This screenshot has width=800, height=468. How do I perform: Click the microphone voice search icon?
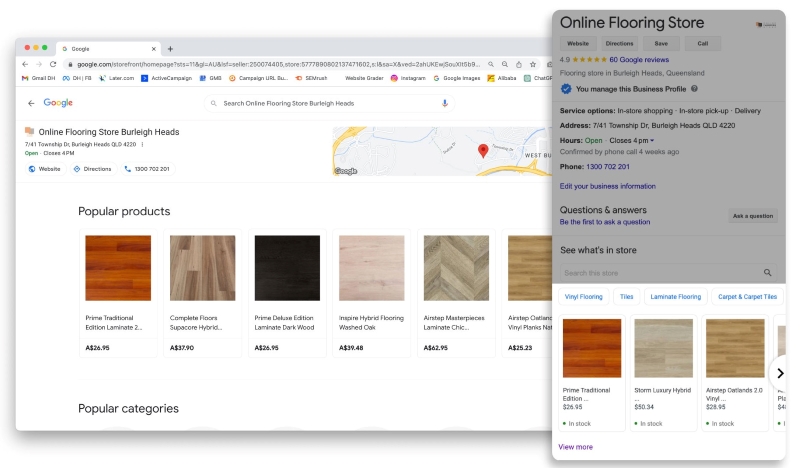pyautogui.click(x=444, y=103)
